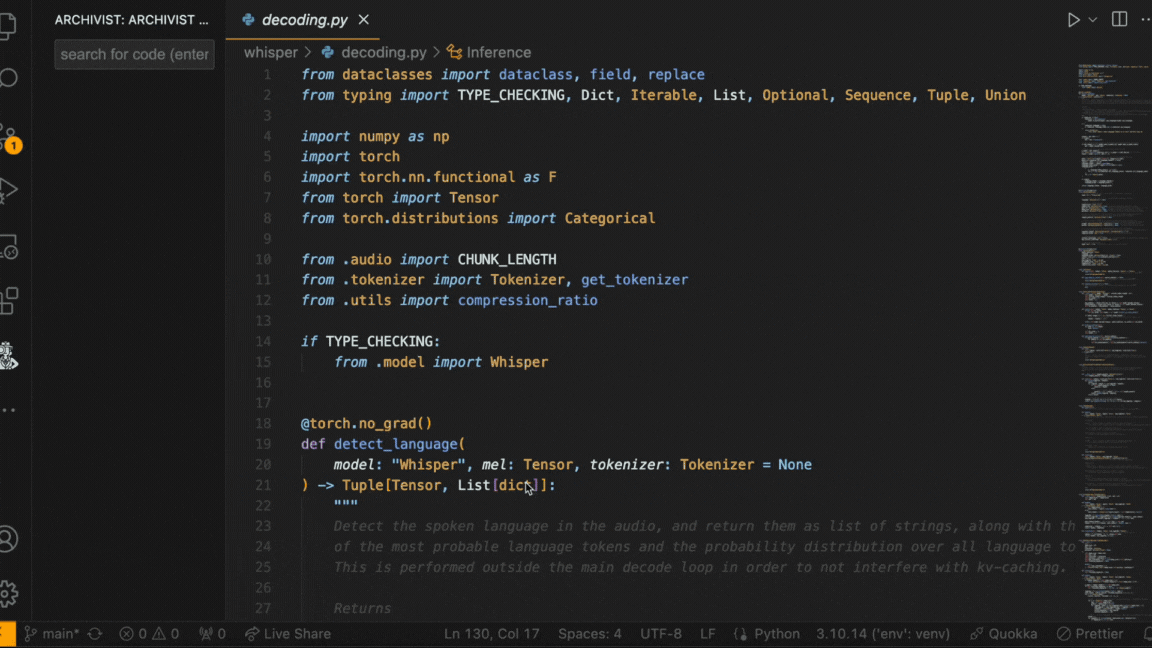The image size is (1152, 648).
Task: Start a Live Share session
Action: (288, 633)
